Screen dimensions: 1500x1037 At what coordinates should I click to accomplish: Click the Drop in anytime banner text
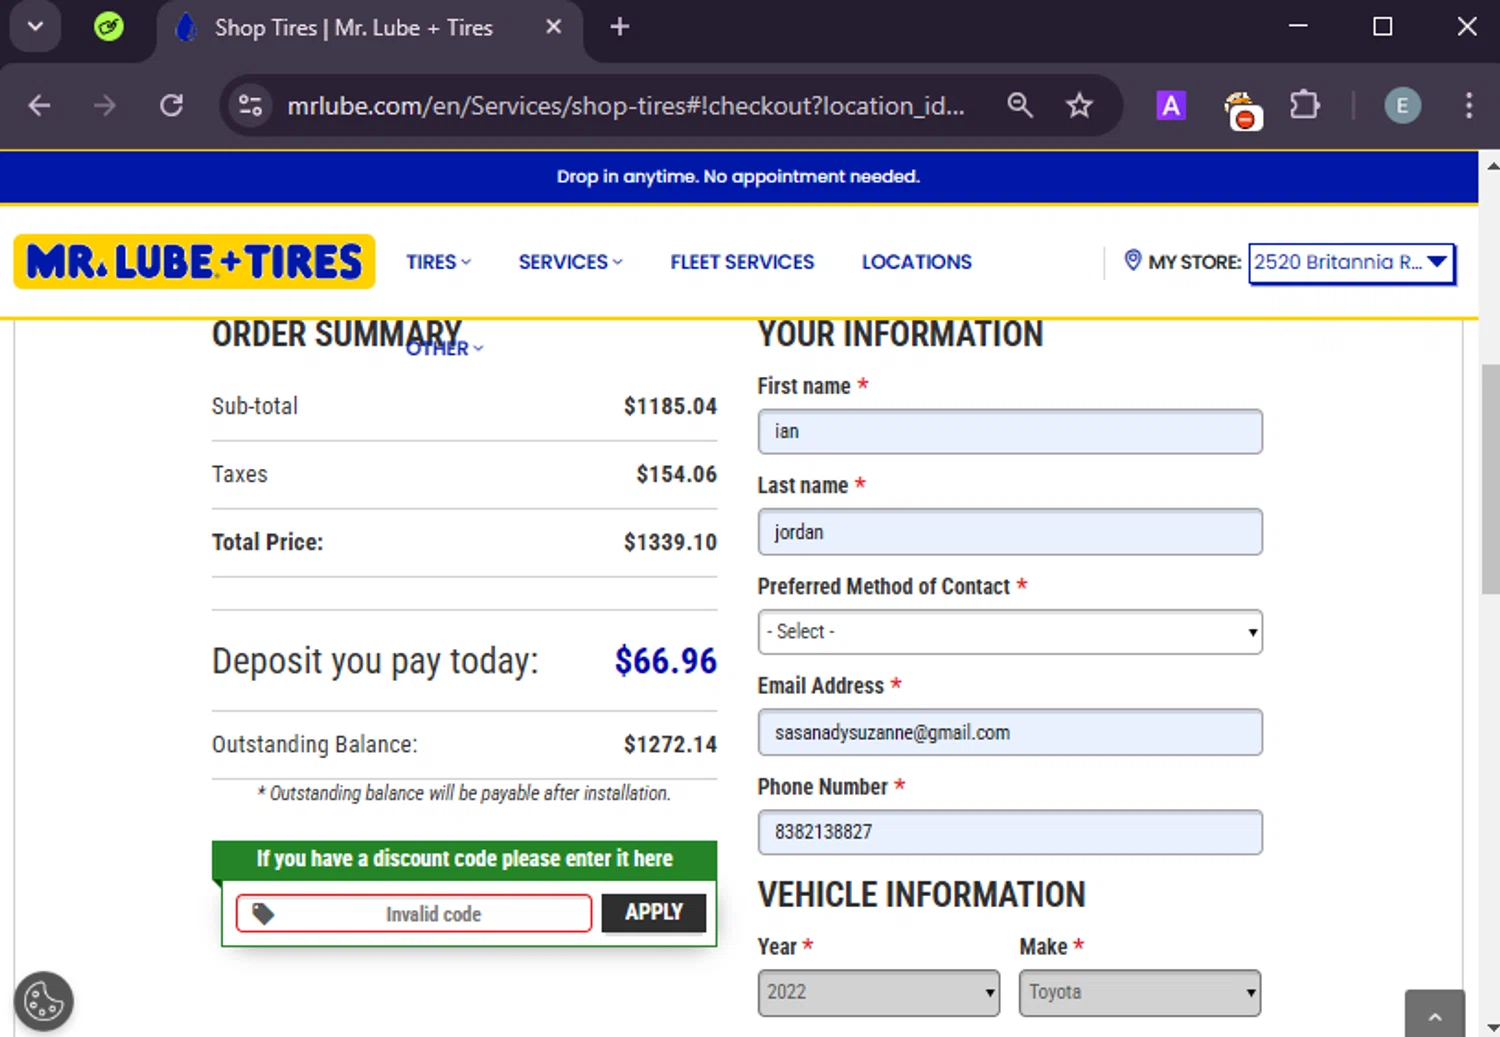[x=738, y=177]
